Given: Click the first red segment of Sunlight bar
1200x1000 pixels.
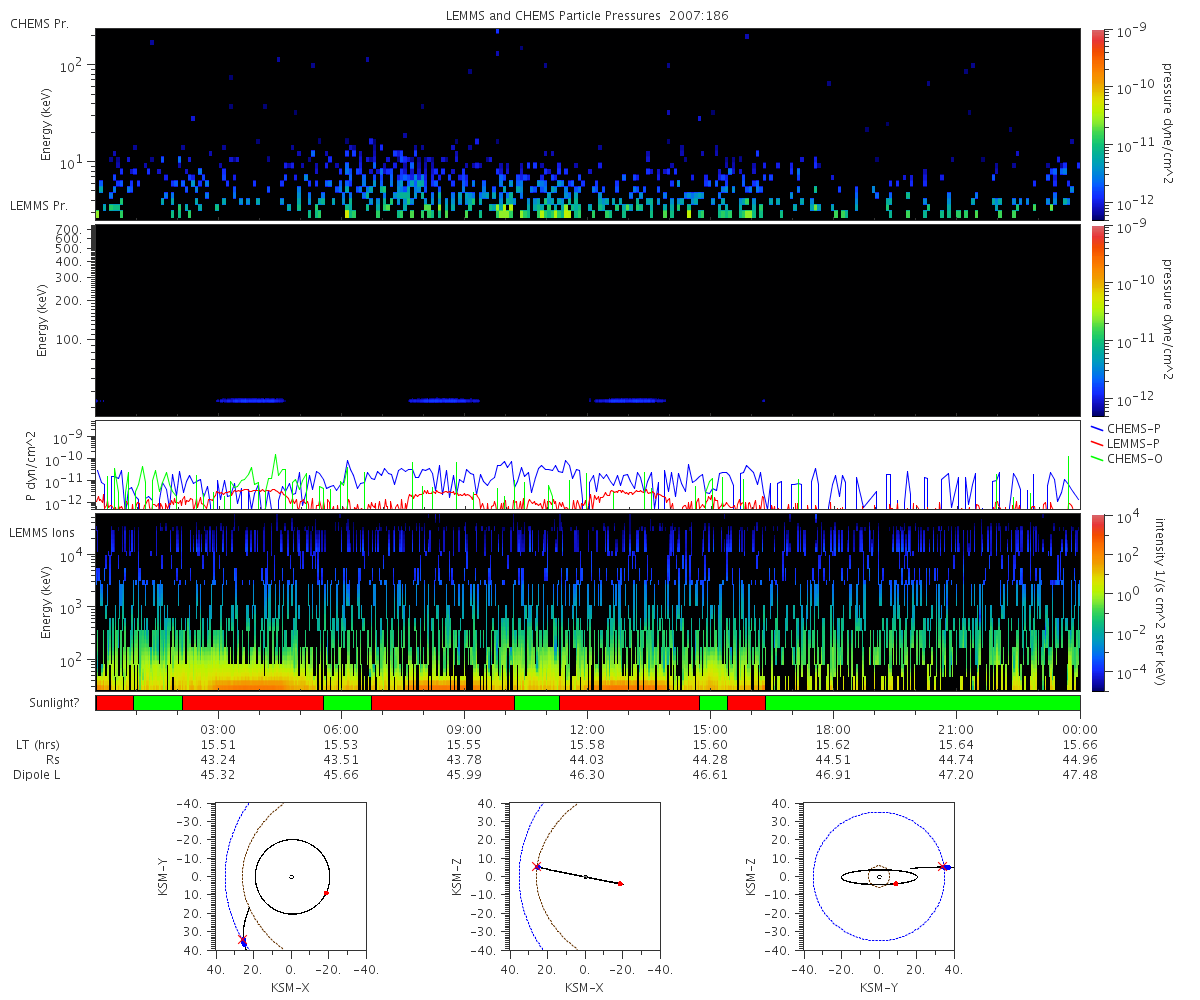Looking at the screenshot, I should click(115, 703).
